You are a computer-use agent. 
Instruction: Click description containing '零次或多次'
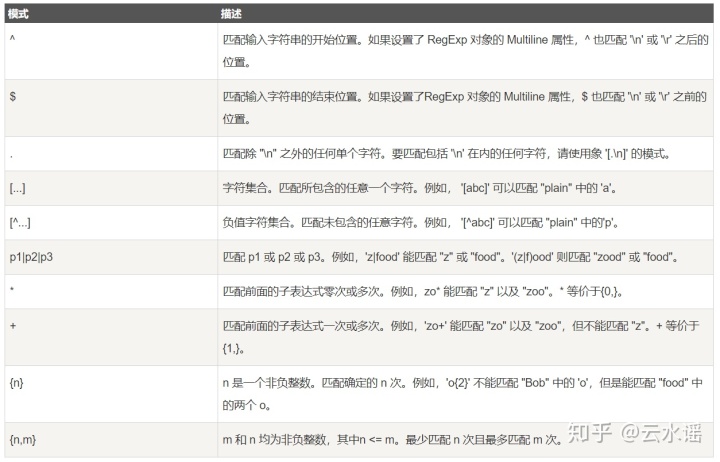pyautogui.click(x=465, y=292)
